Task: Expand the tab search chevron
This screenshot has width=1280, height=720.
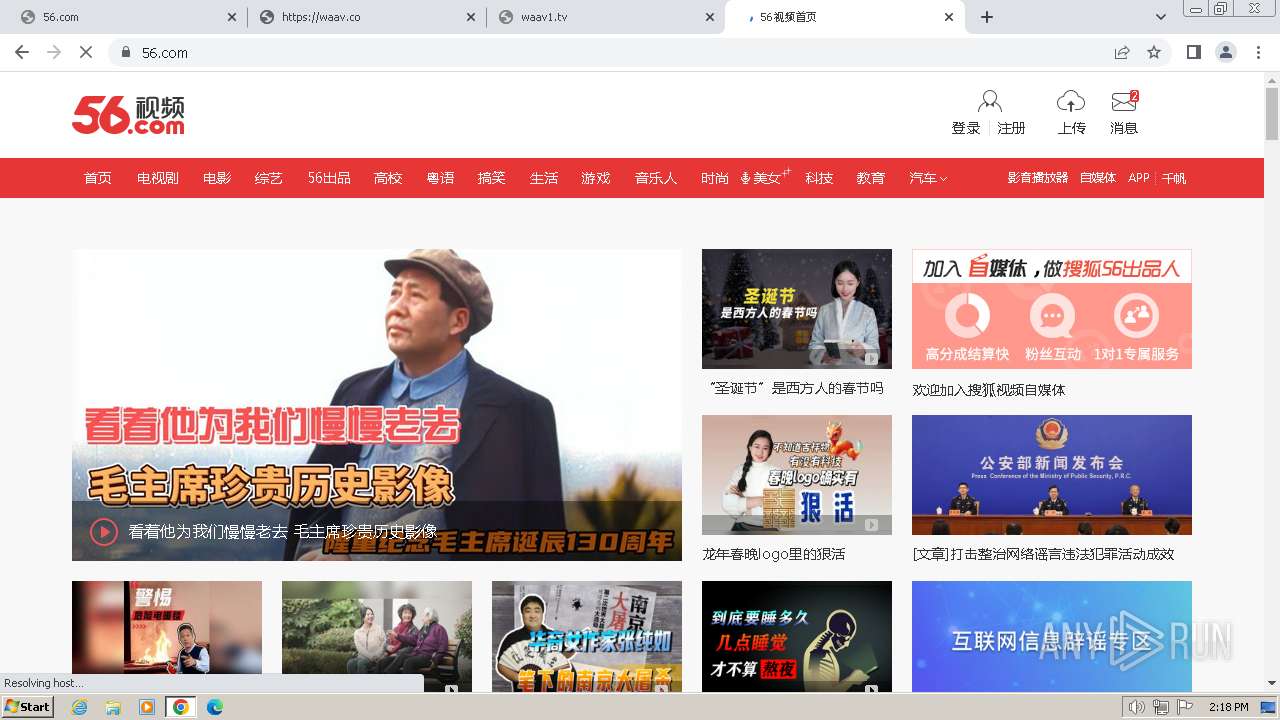Action: [x=1161, y=17]
